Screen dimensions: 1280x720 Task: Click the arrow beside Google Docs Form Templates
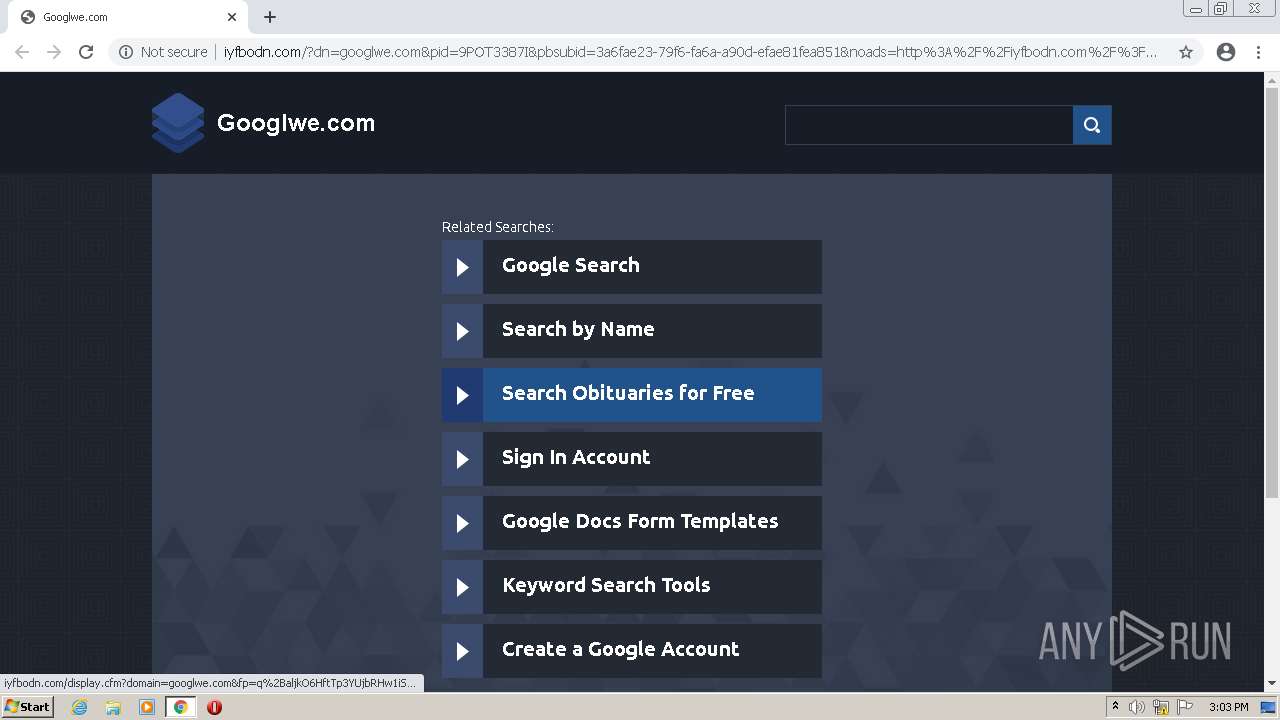(x=462, y=523)
